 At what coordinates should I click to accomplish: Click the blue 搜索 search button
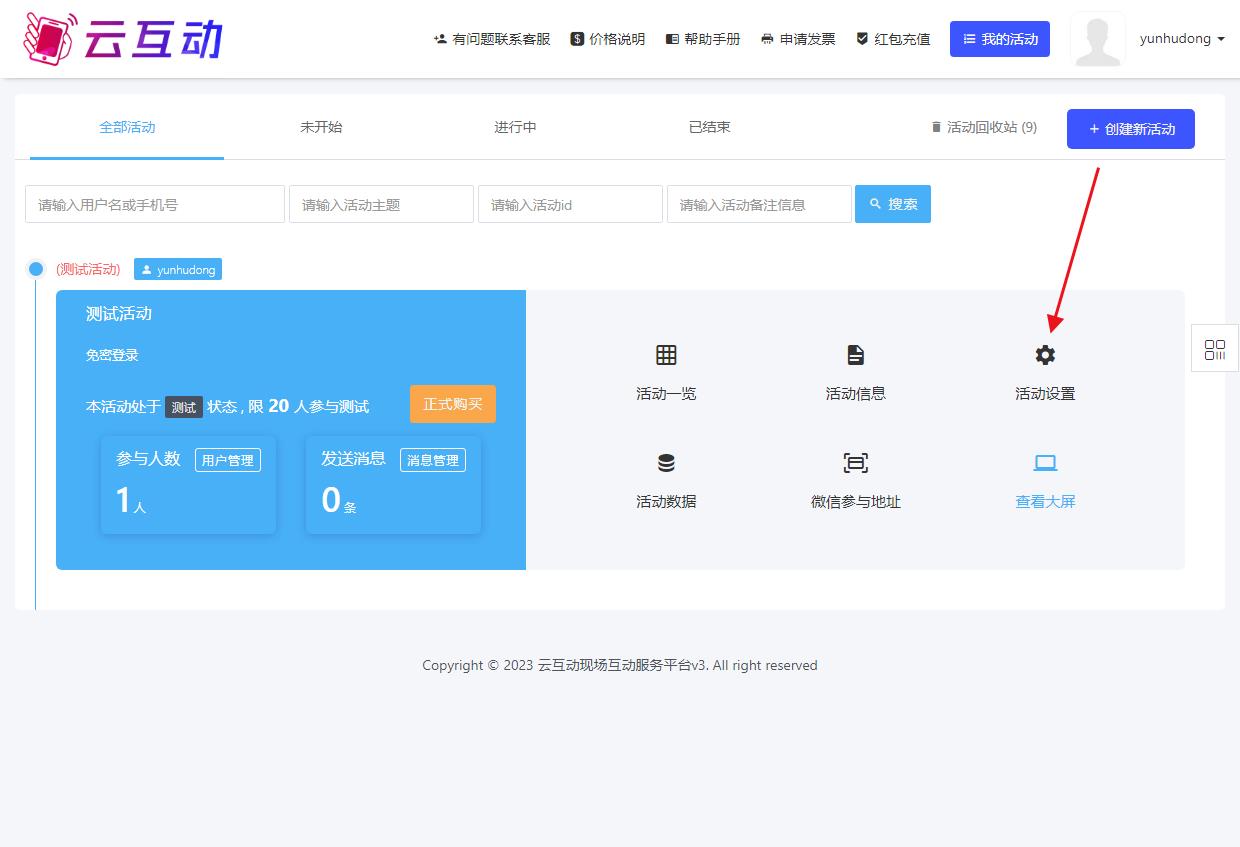point(892,203)
